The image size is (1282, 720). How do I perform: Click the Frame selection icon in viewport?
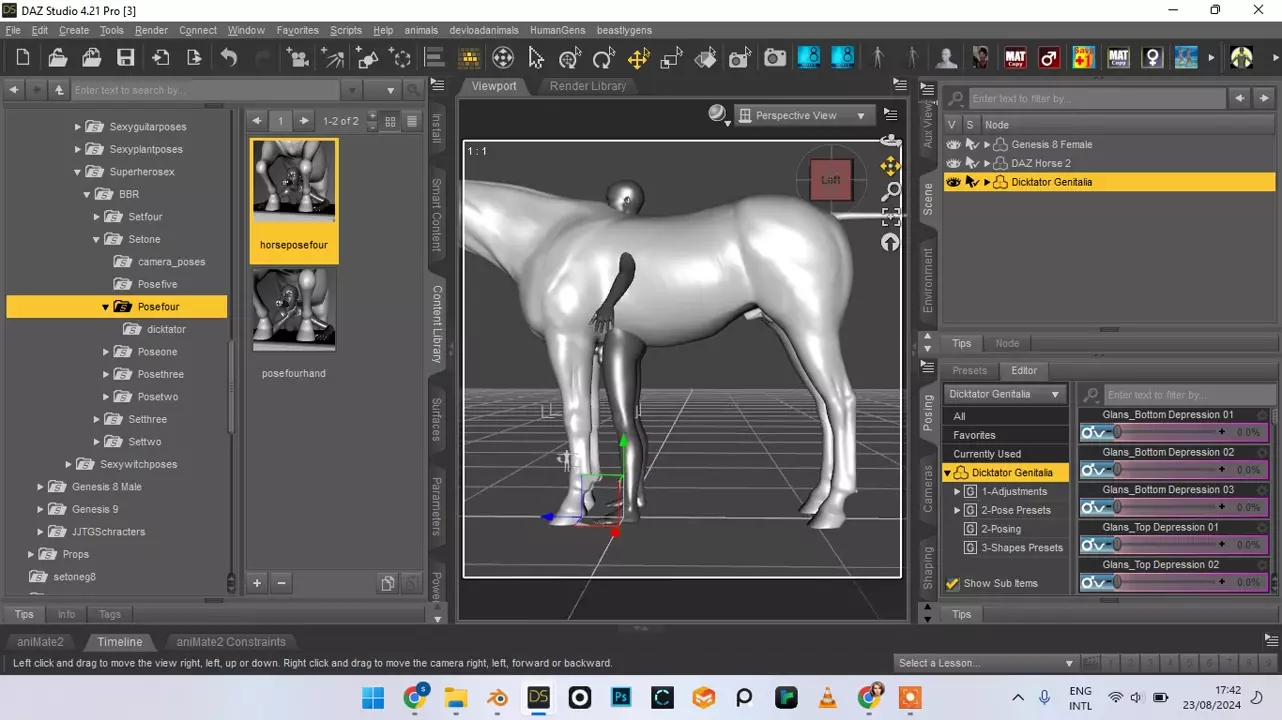[x=890, y=217]
